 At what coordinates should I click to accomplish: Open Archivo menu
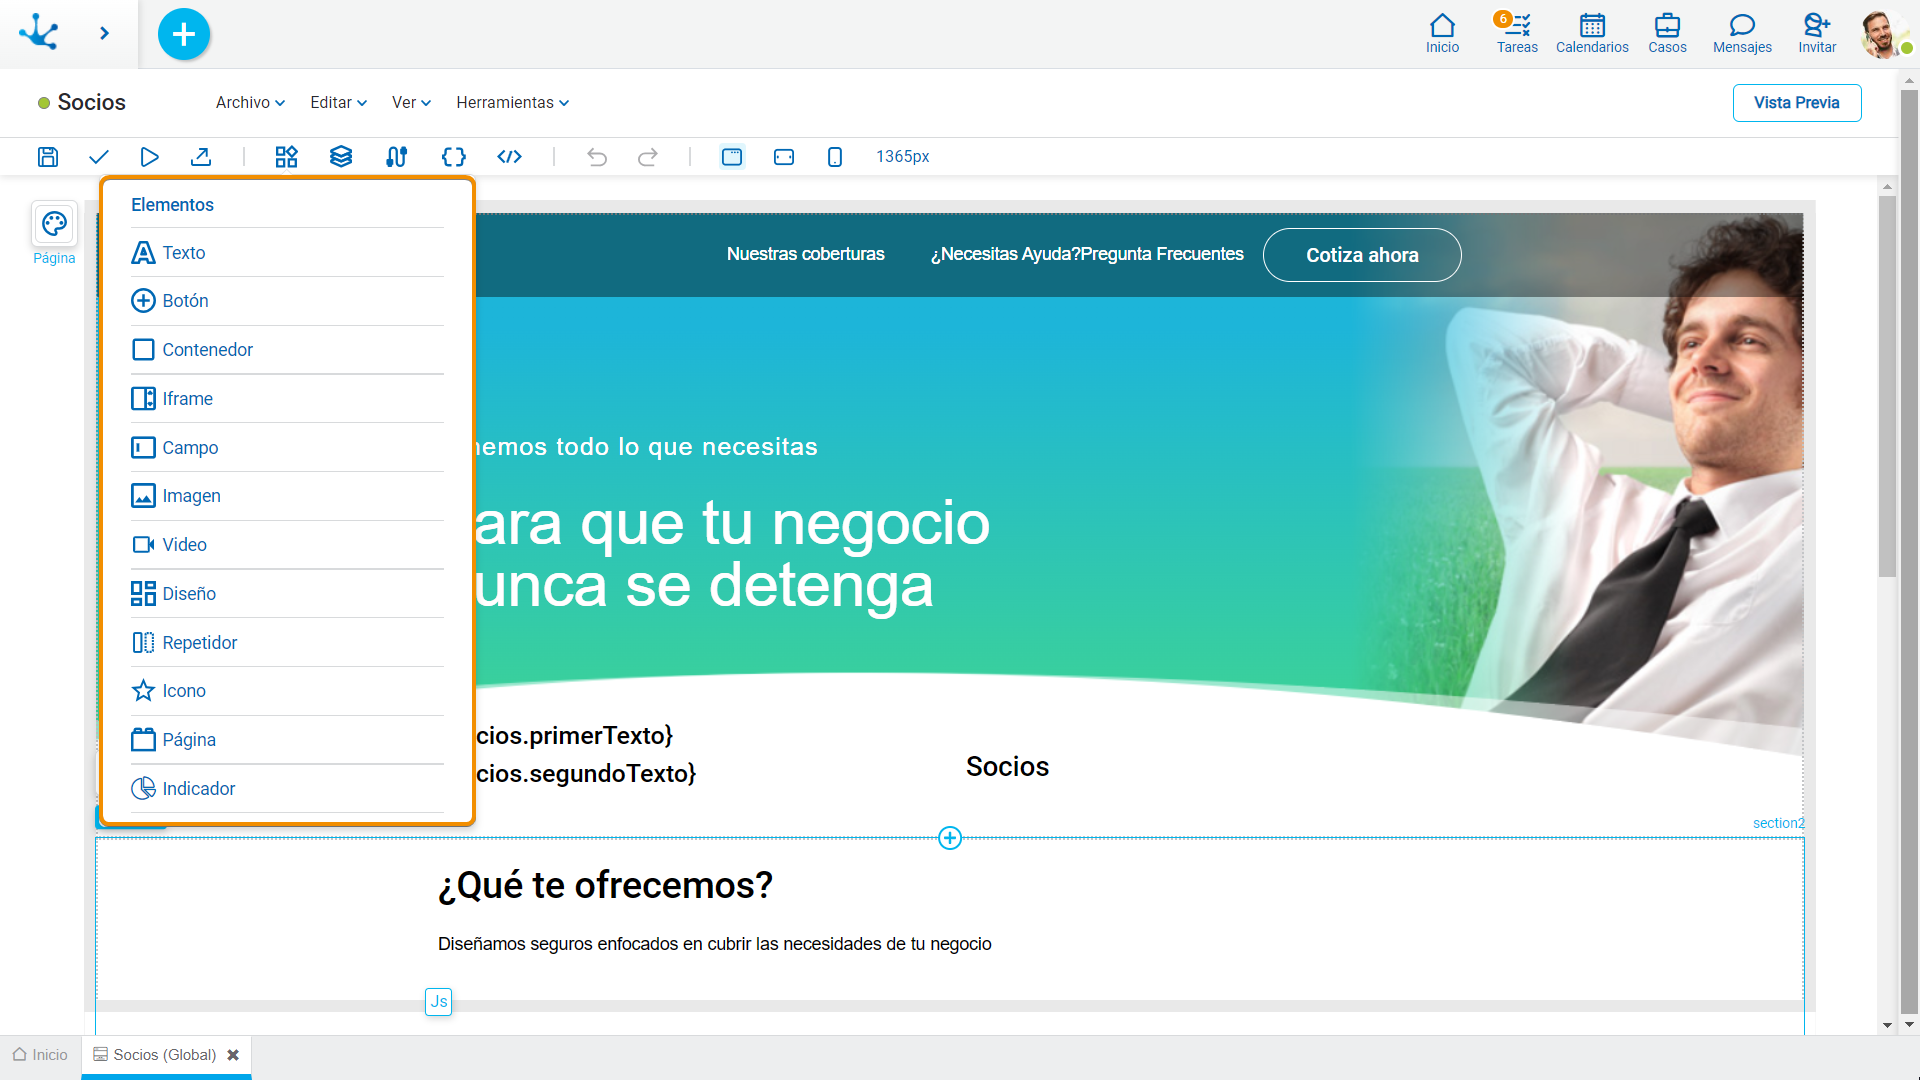coord(250,102)
